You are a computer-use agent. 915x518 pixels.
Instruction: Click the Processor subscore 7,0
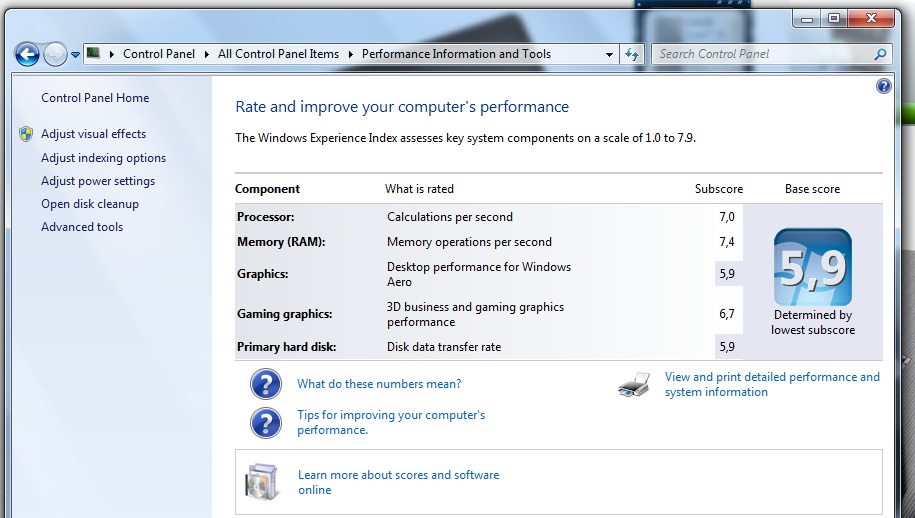[727, 217]
